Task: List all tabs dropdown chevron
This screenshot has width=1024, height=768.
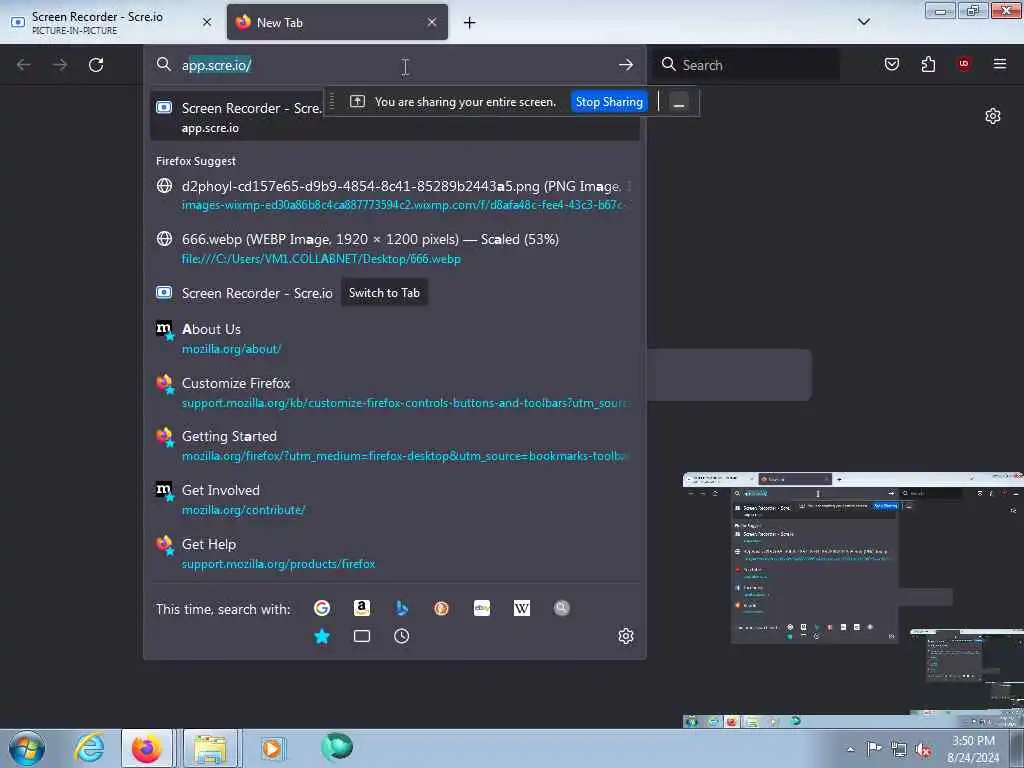Action: coord(863,22)
